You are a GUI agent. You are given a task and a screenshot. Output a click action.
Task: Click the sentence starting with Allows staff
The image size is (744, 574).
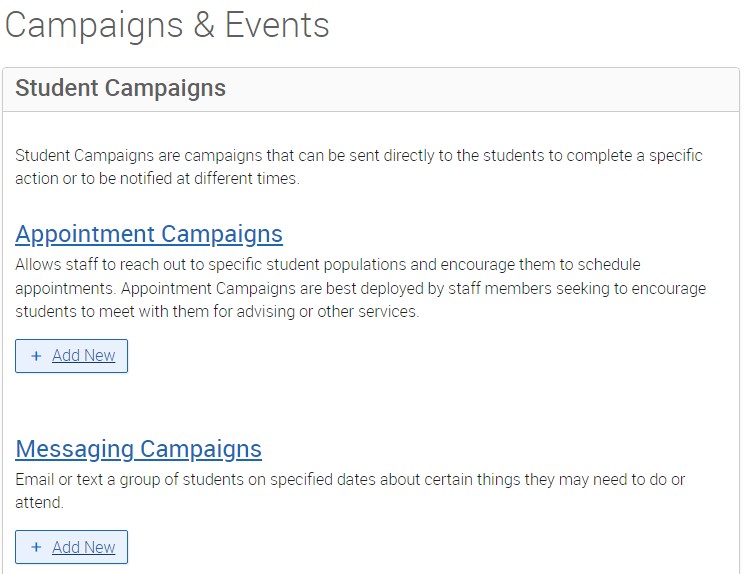click(328, 265)
